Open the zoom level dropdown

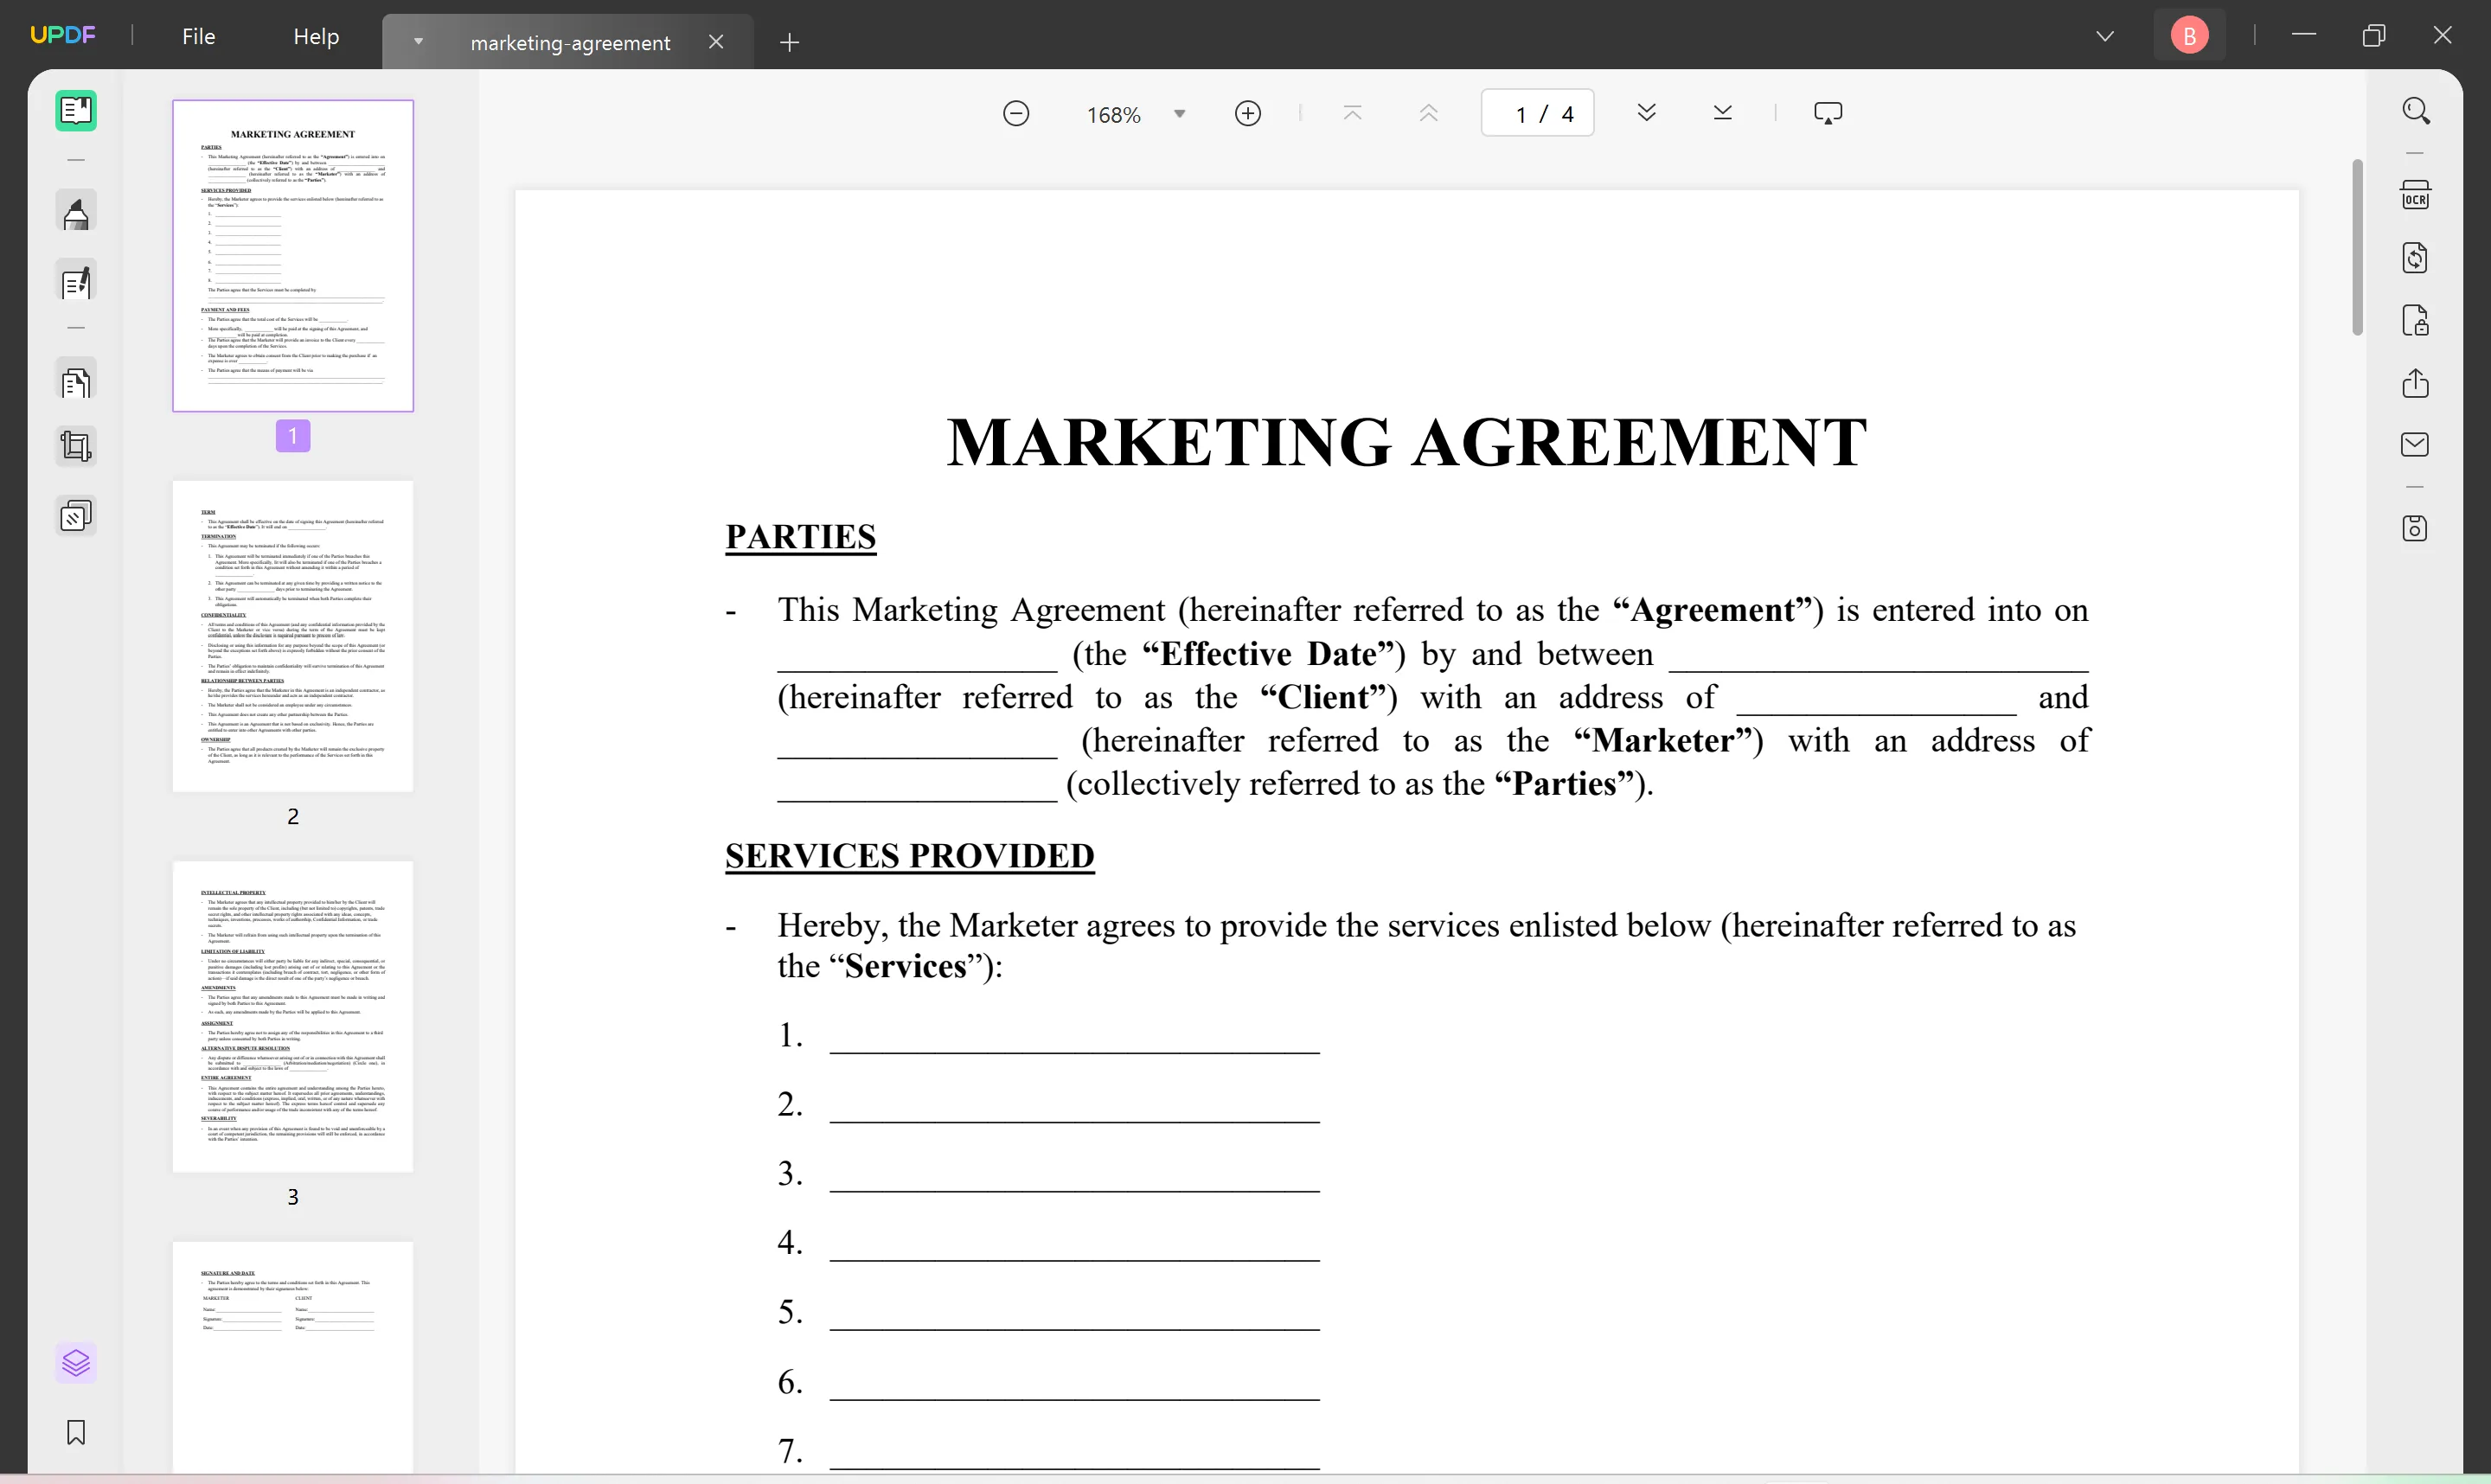point(1178,113)
